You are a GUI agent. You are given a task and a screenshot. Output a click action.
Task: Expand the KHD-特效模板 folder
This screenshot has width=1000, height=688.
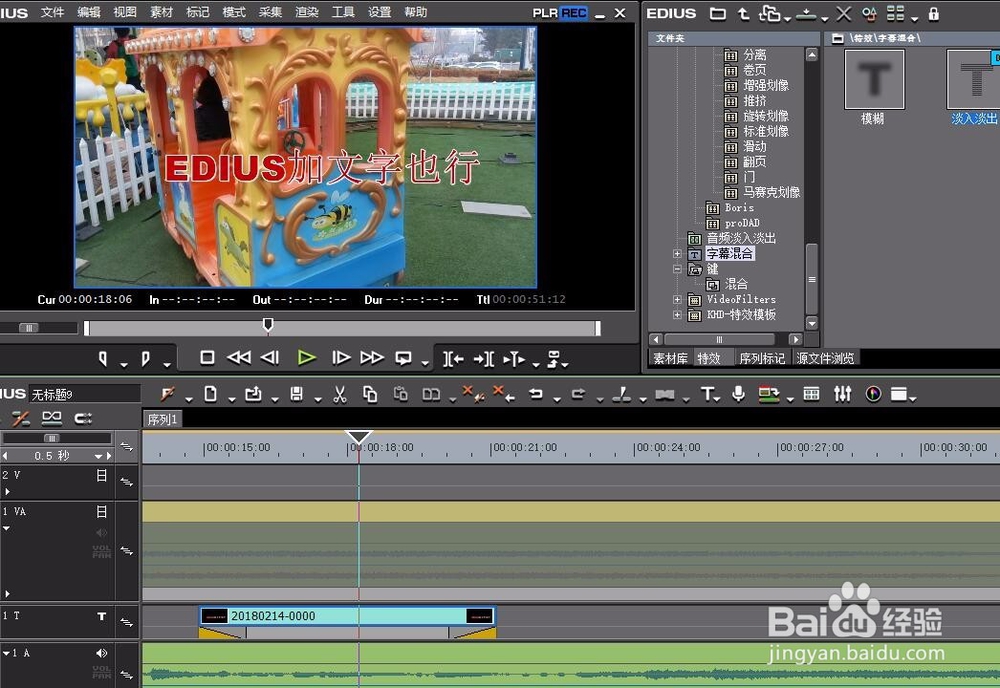tap(677, 314)
